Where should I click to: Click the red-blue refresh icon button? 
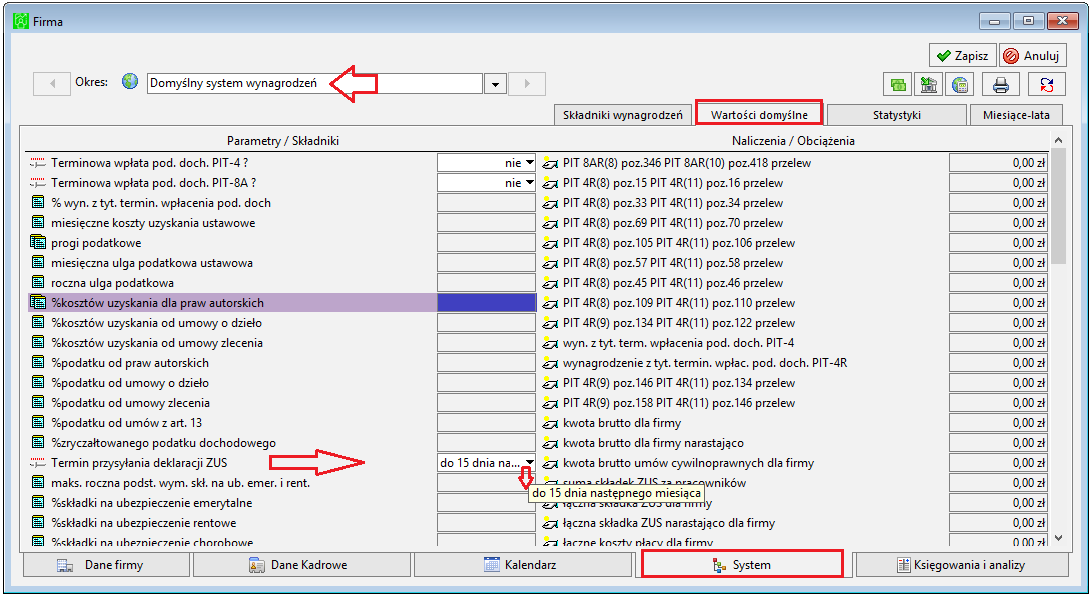1047,85
